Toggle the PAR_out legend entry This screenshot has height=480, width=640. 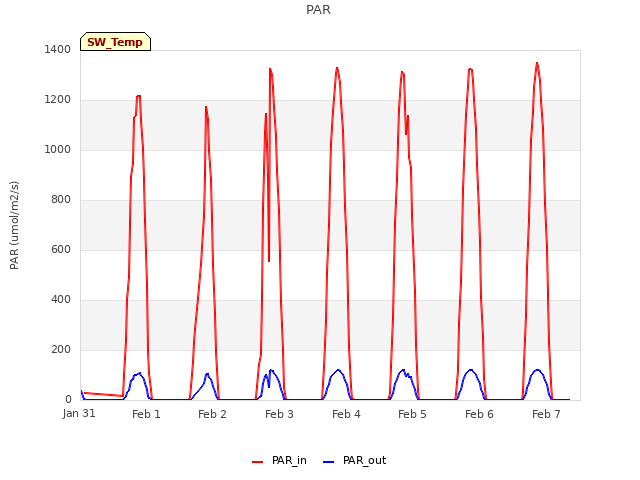[355, 460]
